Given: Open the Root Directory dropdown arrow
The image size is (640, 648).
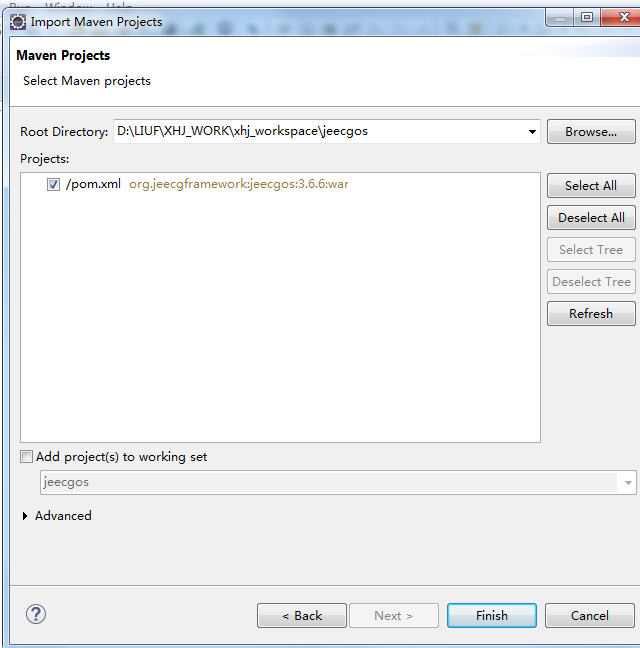Looking at the screenshot, I should tap(532, 132).
